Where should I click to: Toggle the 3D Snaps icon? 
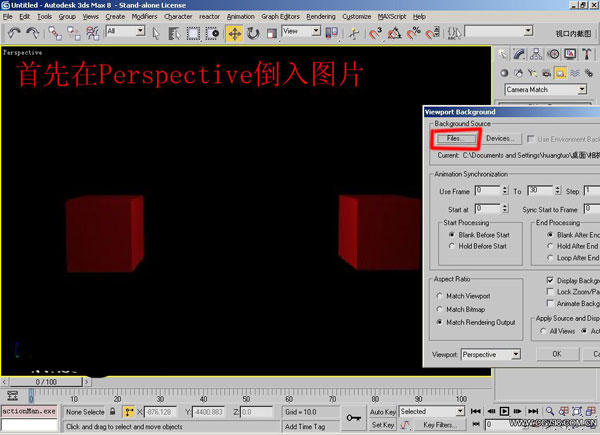pos(375,33)
